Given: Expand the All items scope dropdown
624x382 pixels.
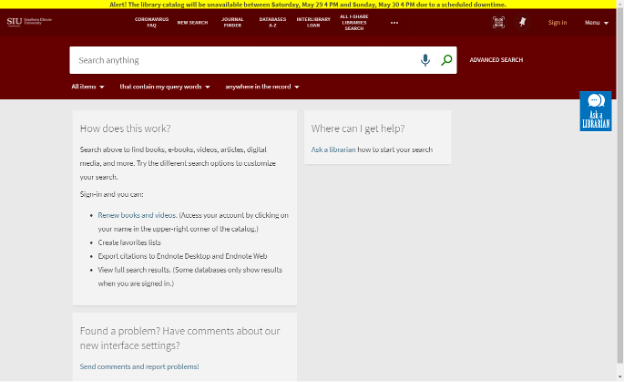Looking at the screenshot, I should pyautogui.click(x=88, y=87).
